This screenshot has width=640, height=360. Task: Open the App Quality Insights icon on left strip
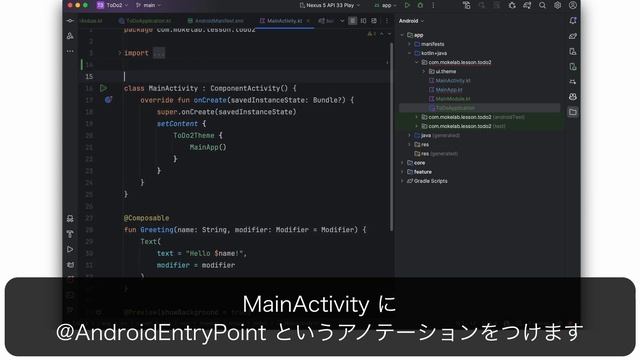pos(70,219)
